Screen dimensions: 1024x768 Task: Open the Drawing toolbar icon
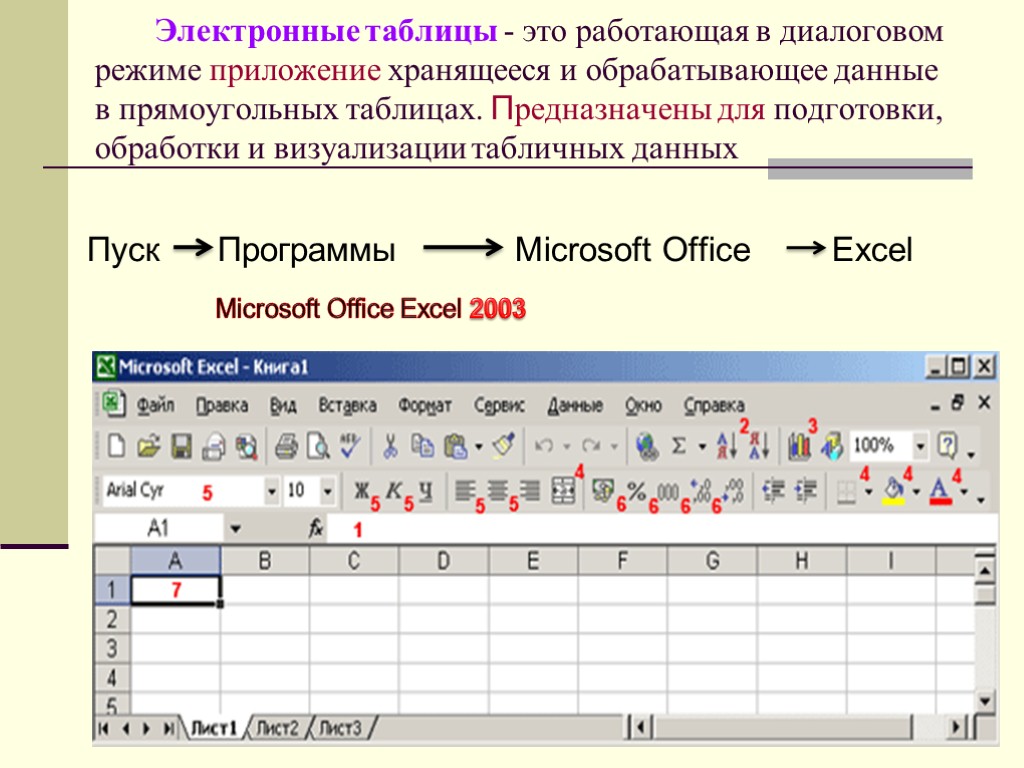pos(832,447)
